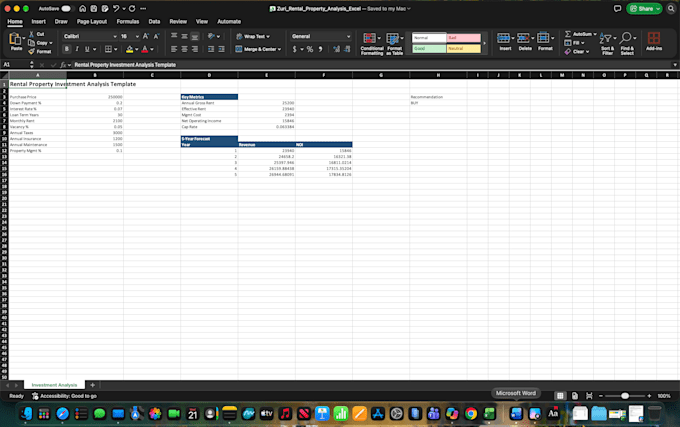Switch to the Formulas tab
This screenshot has height=427, width=680.
pos(128,22)
